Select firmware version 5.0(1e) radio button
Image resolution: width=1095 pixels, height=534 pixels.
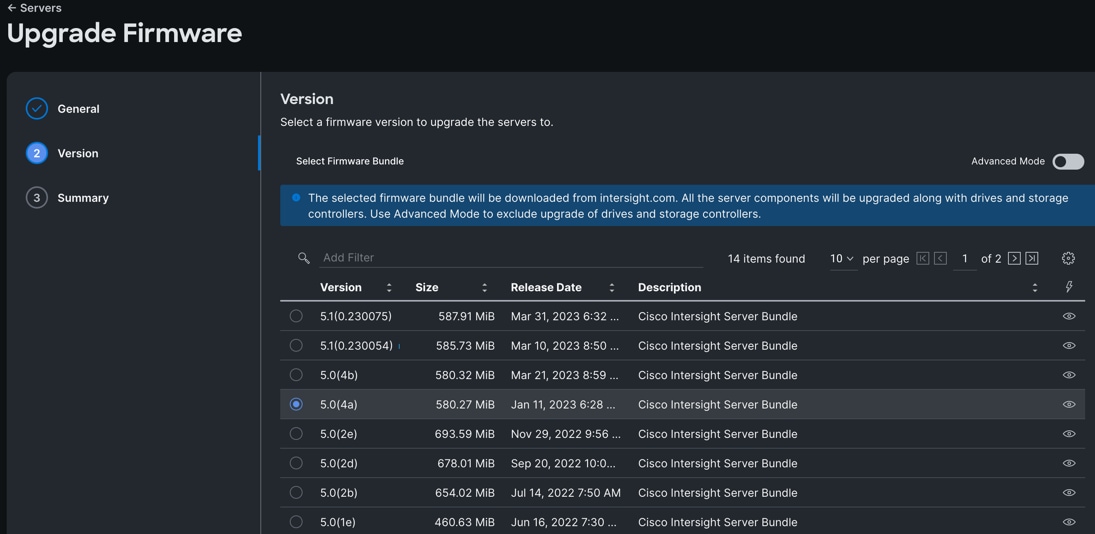click(x=296, y=521)
